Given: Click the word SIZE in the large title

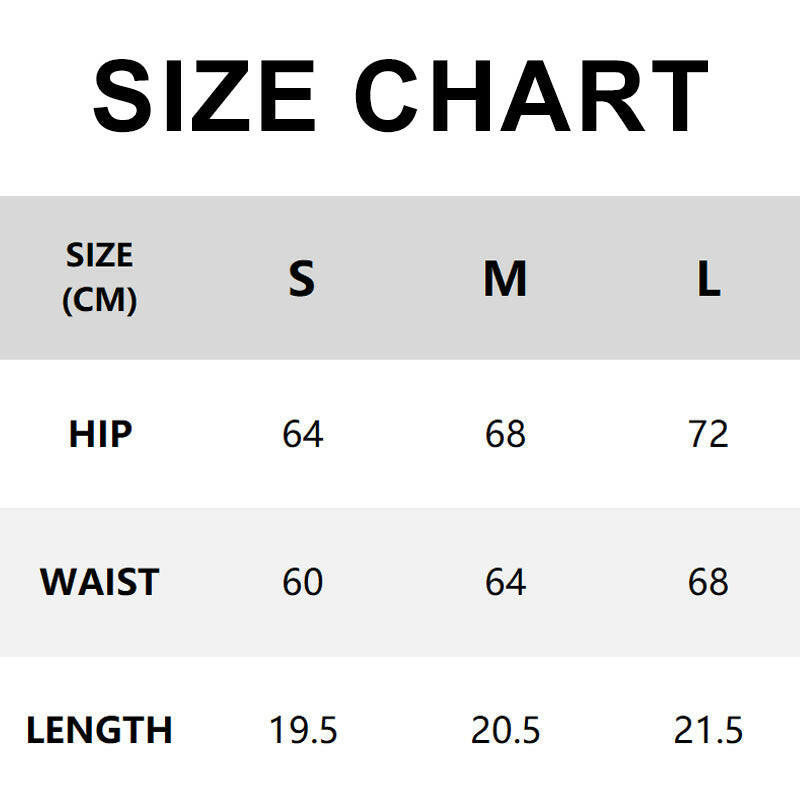Looking at the screenshot, I should pos(204,95).
